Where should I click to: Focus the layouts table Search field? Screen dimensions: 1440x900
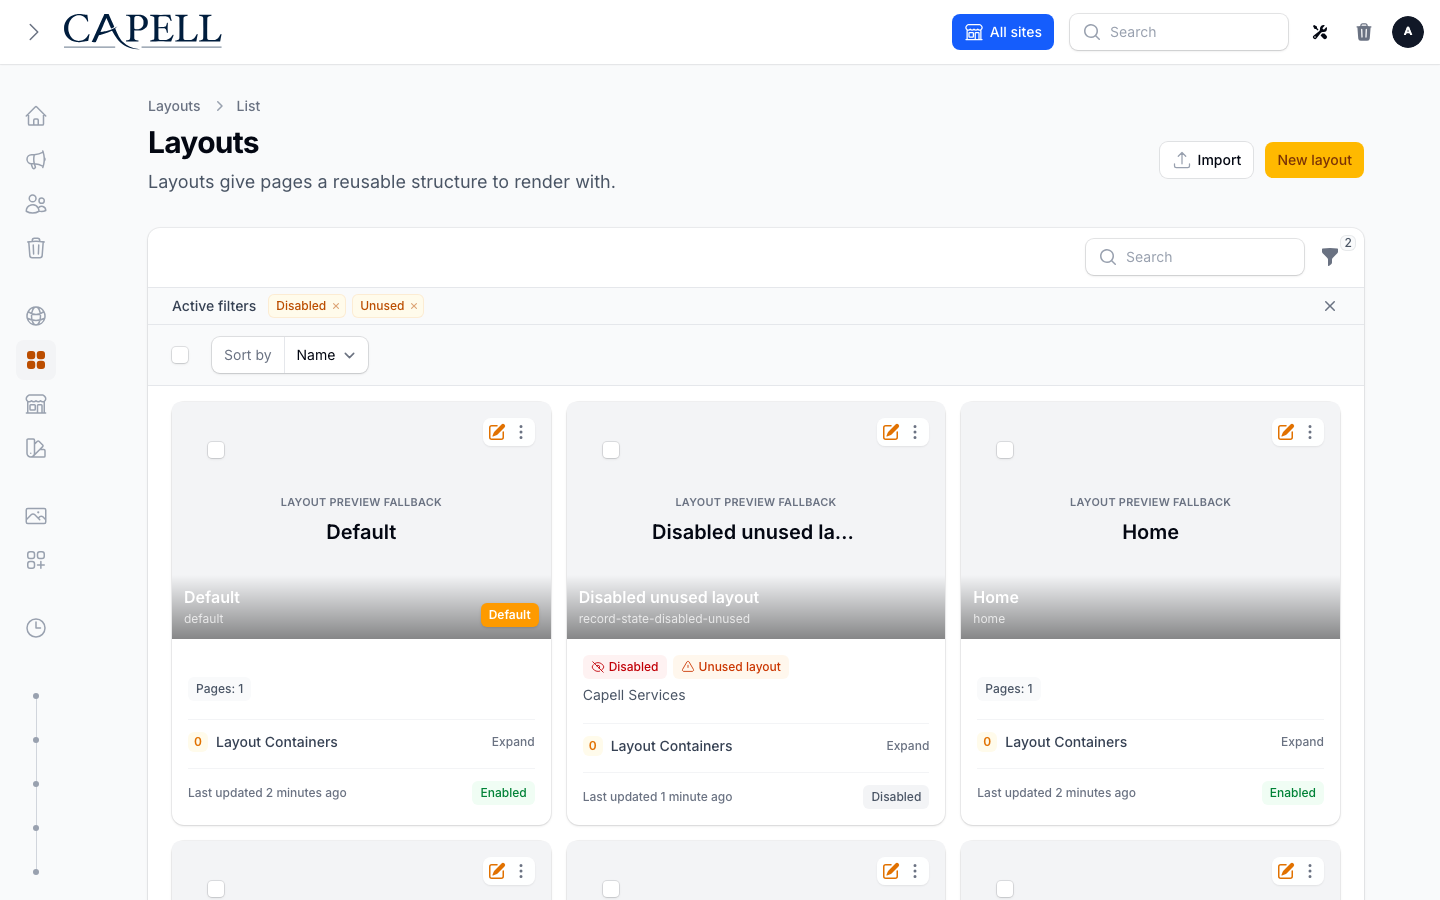point(1195,257)
